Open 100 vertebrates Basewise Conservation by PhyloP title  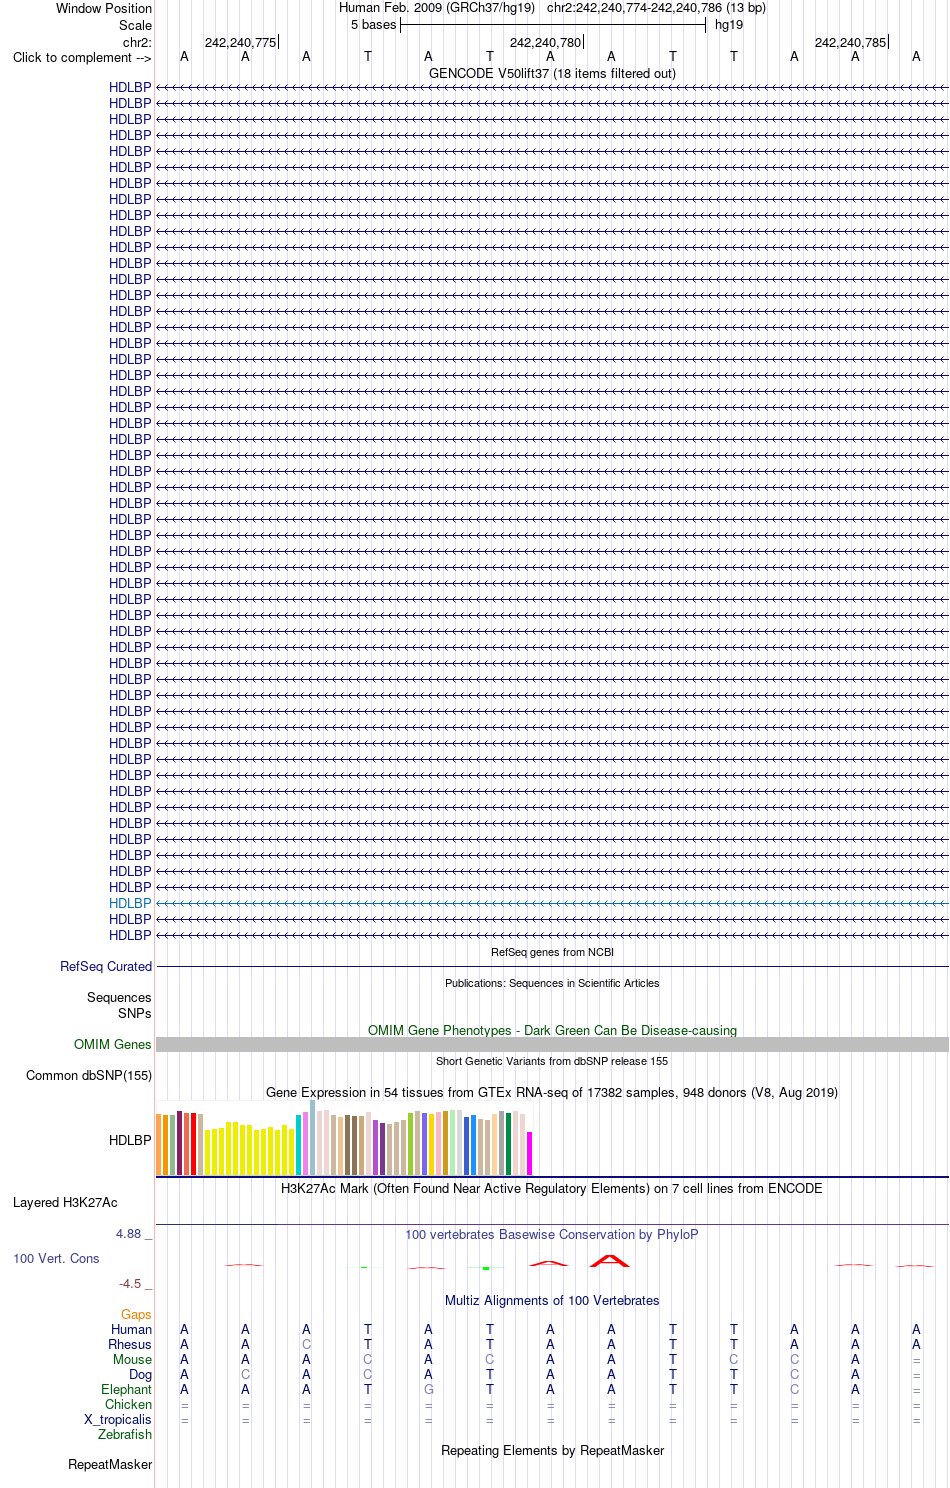[552, 1234]
